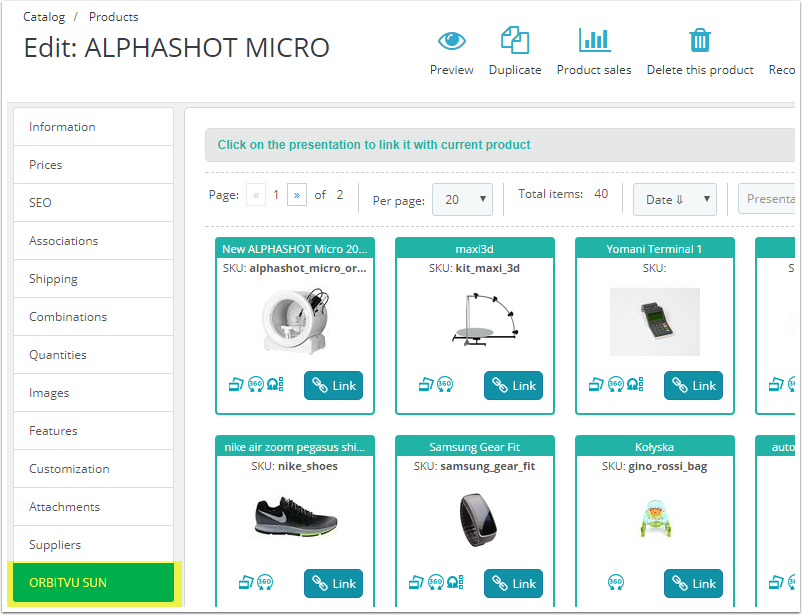802x615 pixels.
Task: Open the Information tab
Action: pos(94,127)
